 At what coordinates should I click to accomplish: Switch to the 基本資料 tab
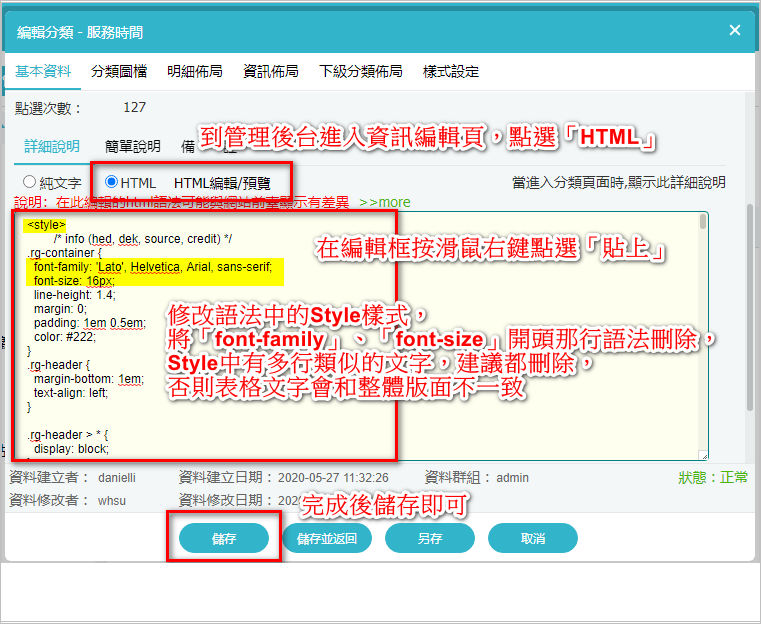(x=43, y=72)
